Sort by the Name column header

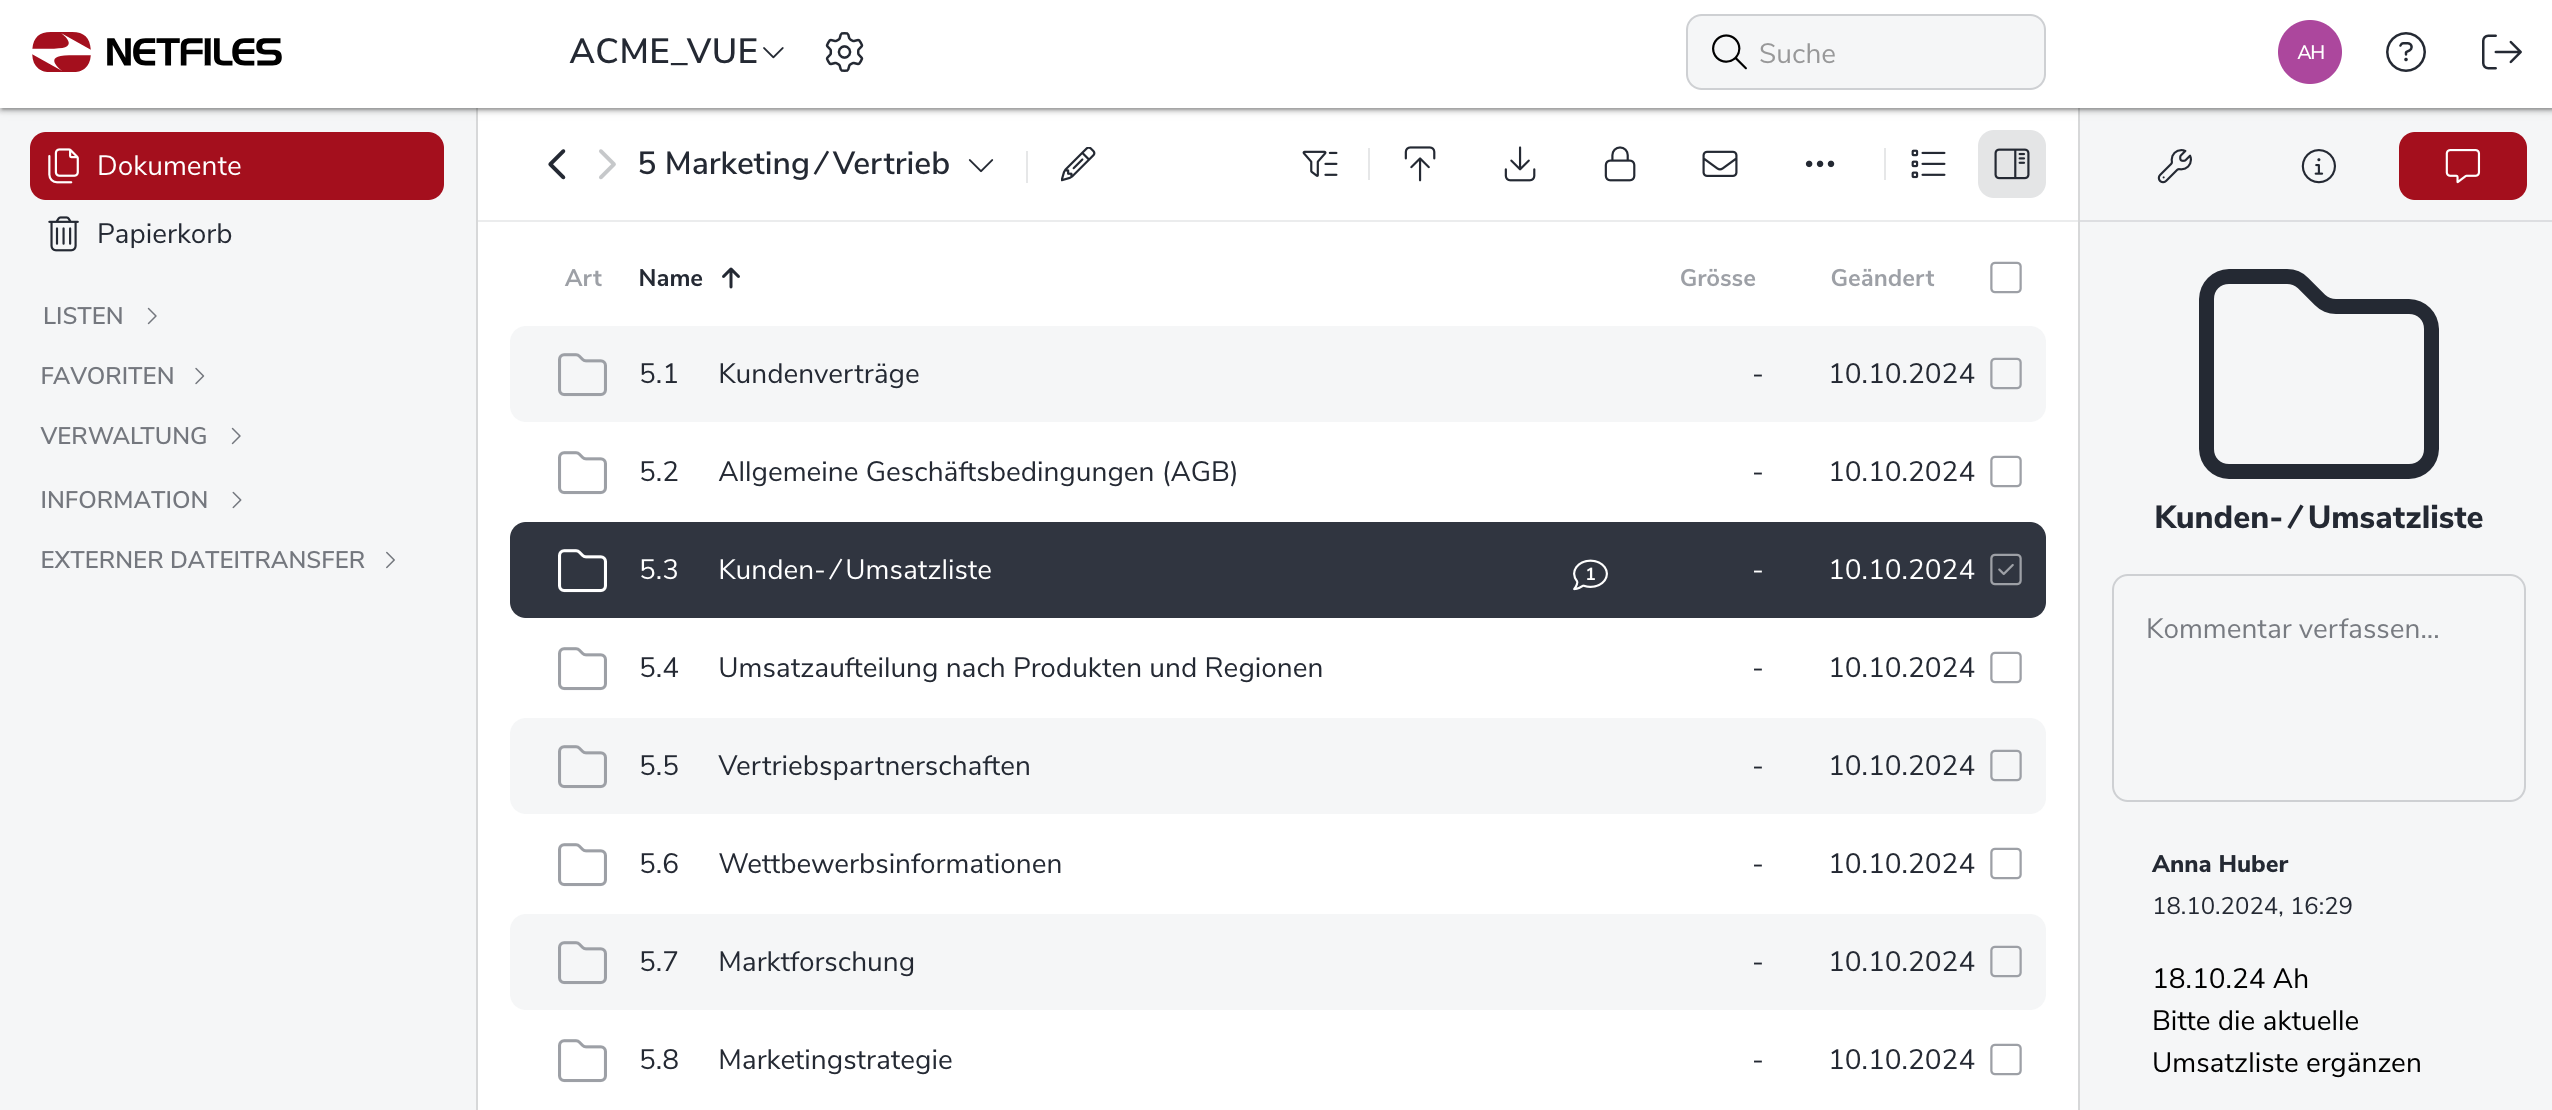671,278
